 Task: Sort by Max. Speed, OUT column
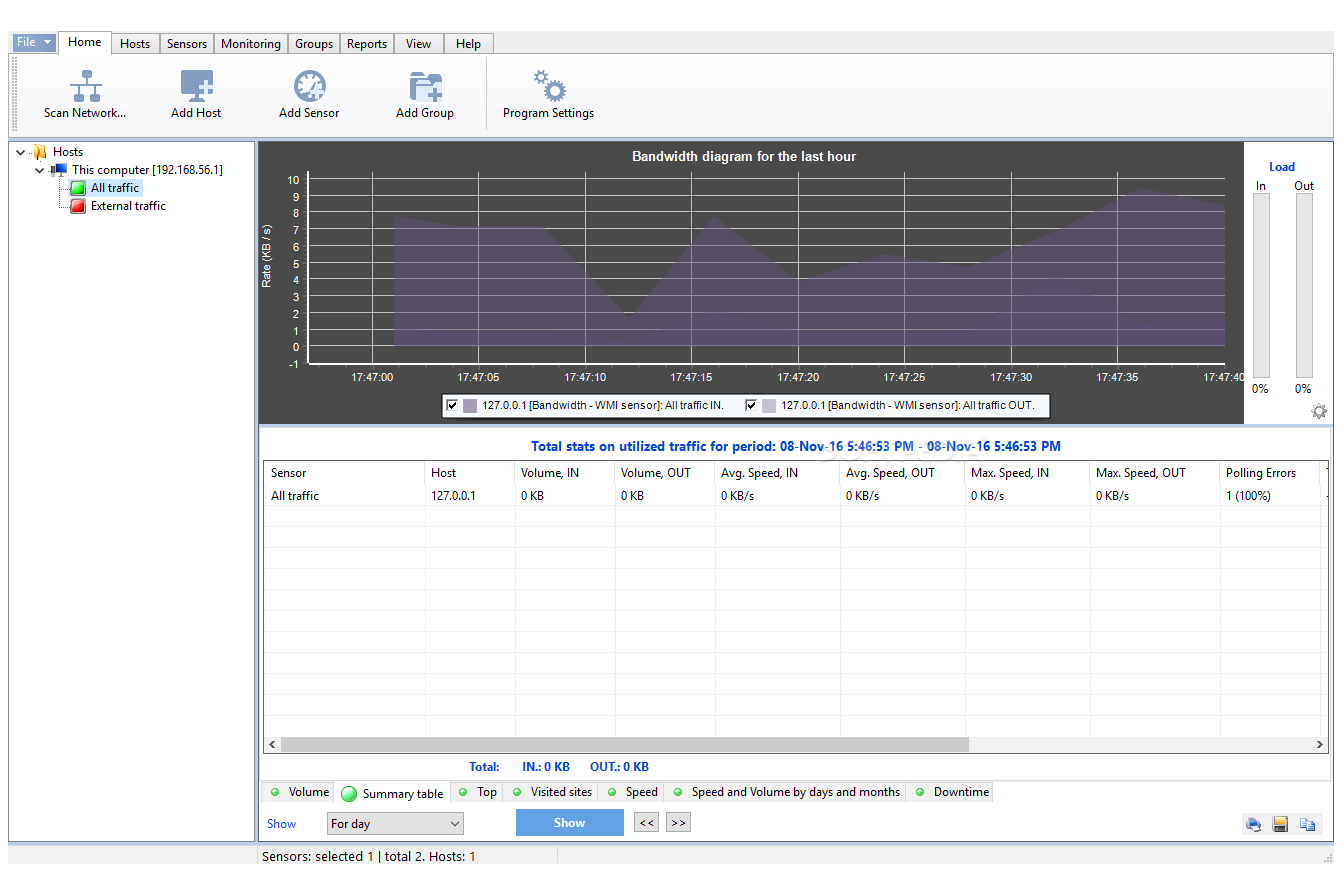coord(1155,473)
